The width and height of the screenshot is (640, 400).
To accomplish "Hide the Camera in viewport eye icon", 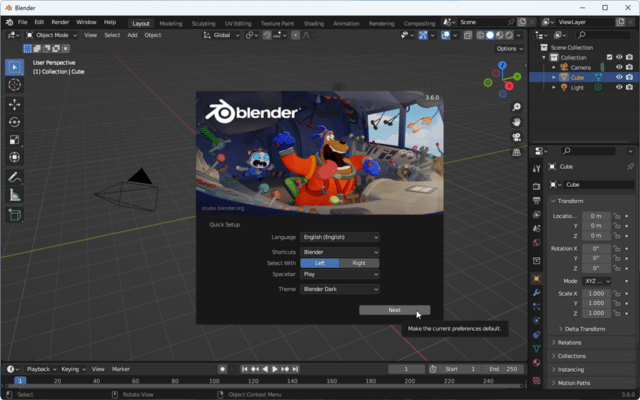I will [619, 67].
